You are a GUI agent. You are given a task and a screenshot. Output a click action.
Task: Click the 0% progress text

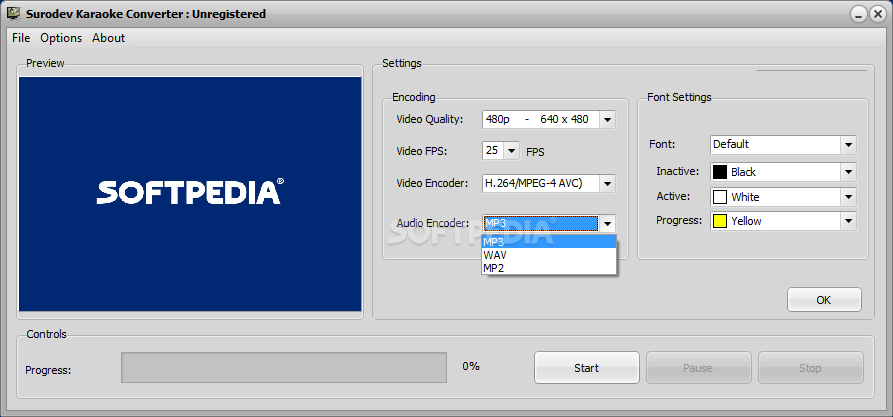[x=471, y=366]
